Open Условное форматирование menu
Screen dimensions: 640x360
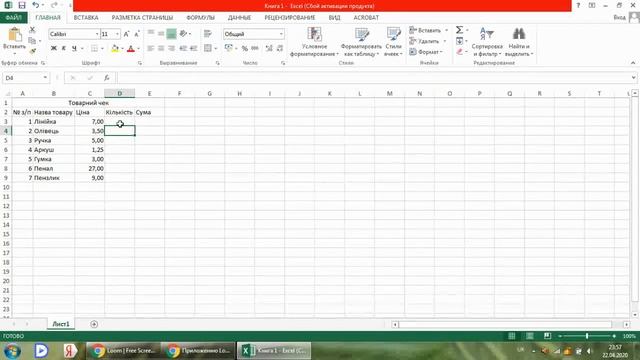click(314, 41)
